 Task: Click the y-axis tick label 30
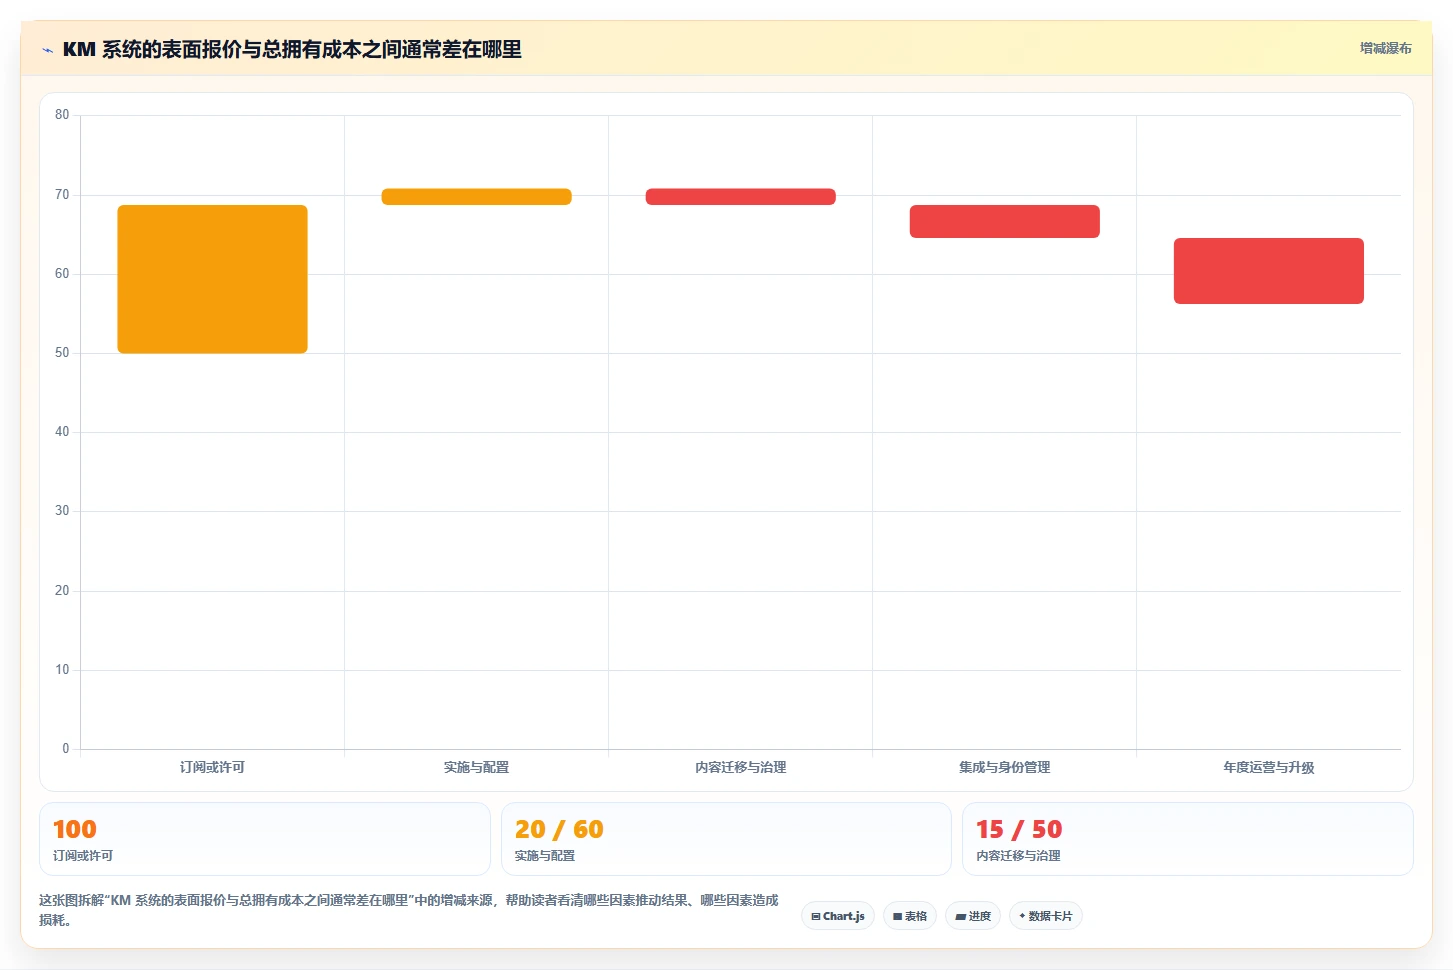(x=62, y=511)
